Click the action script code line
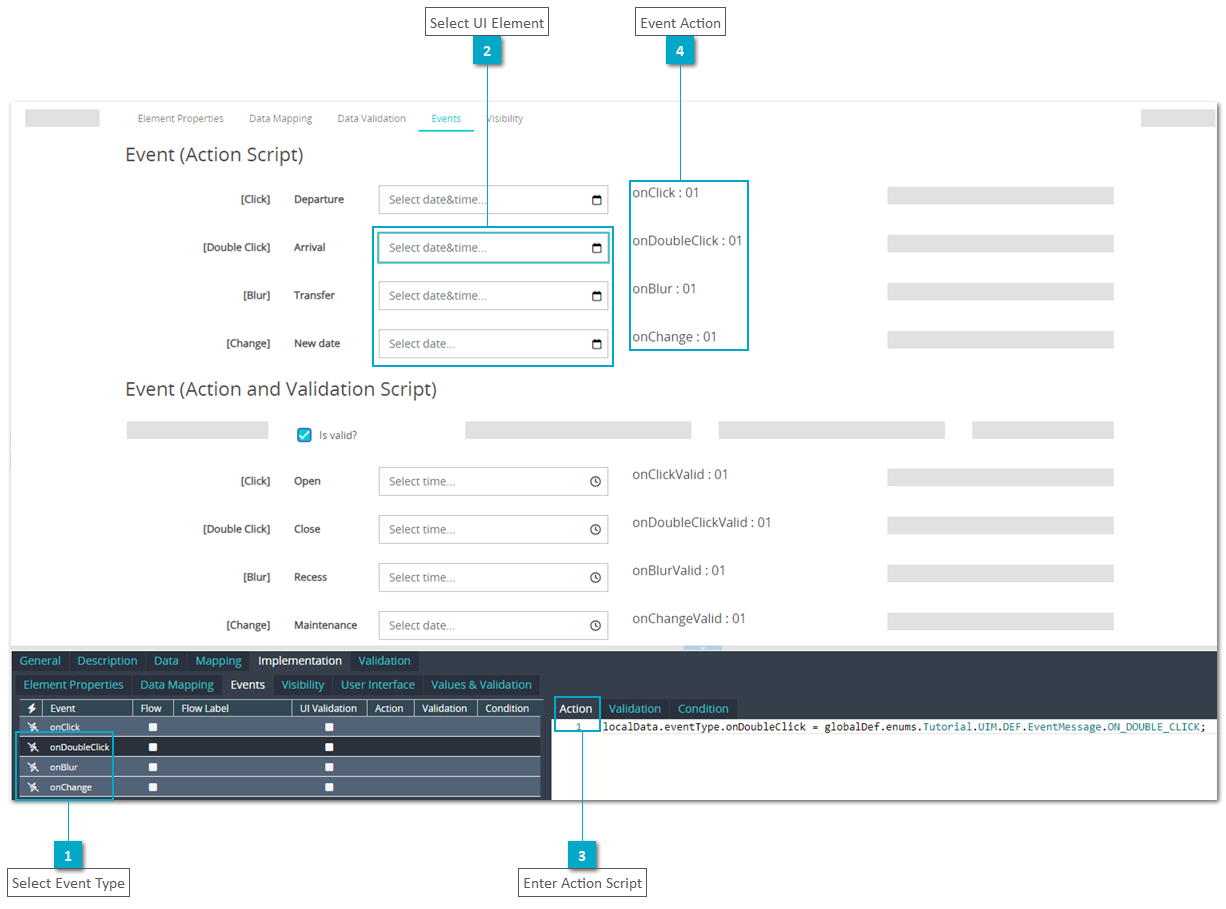Viewport: 1226px width, 909px height. pos(904,727)
